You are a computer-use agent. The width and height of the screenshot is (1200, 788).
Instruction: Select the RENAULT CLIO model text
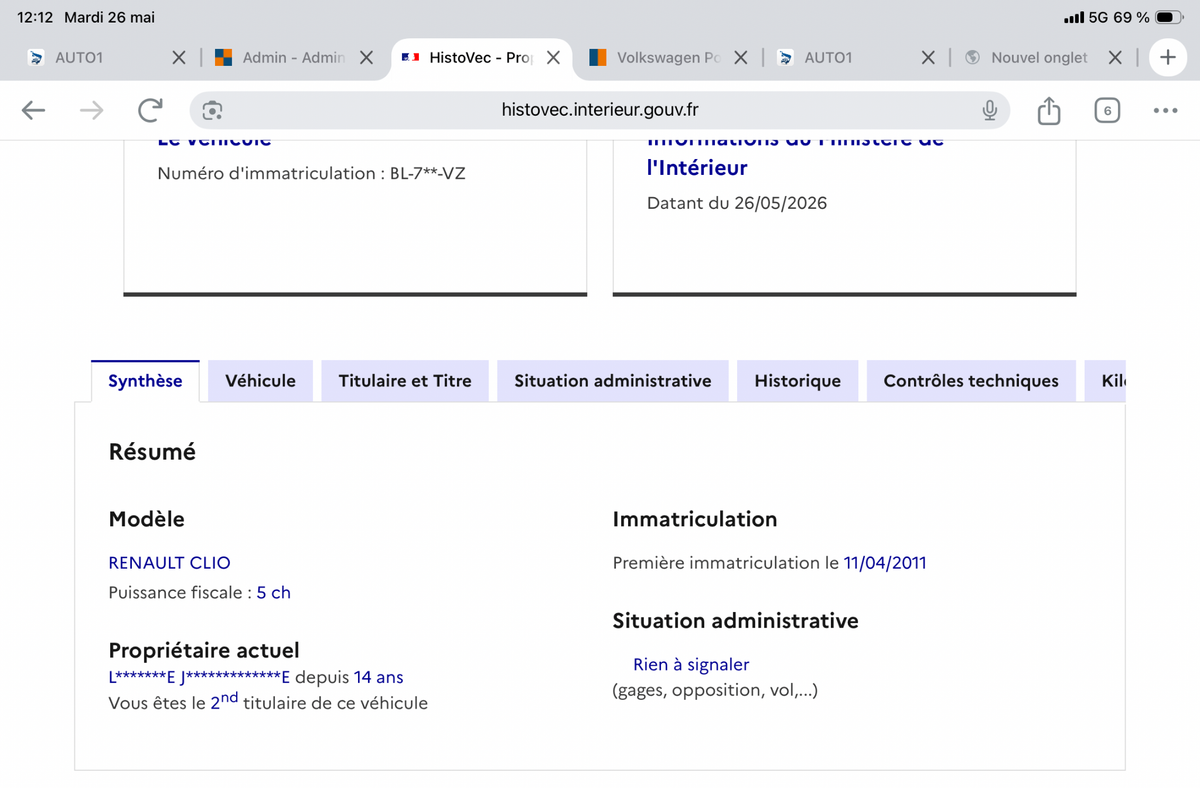169,563
